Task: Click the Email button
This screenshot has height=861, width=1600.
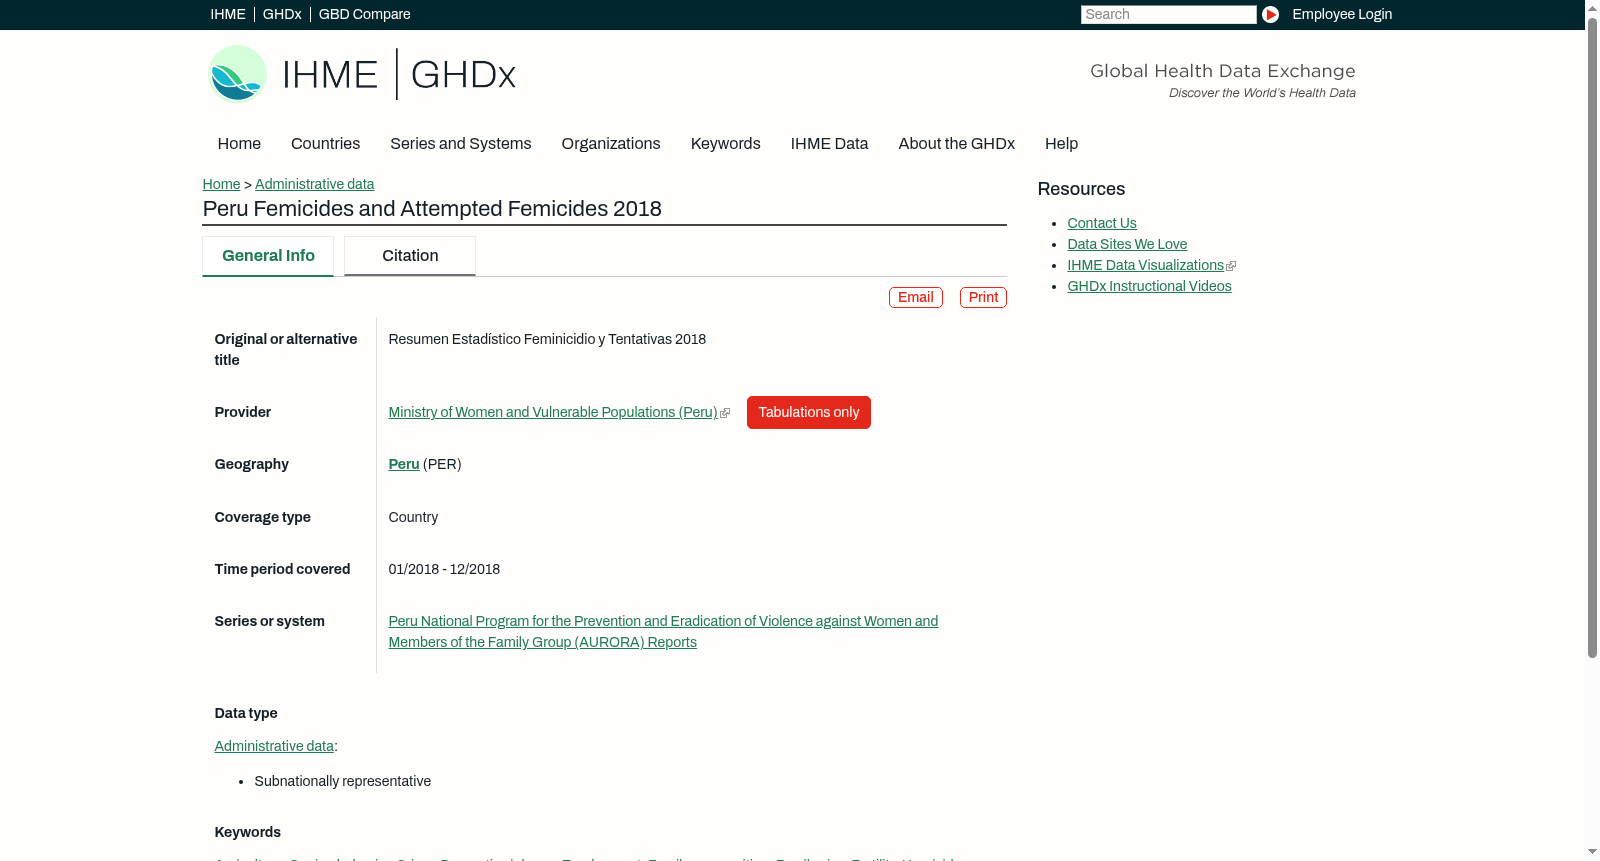Action: tap(916, 297)
